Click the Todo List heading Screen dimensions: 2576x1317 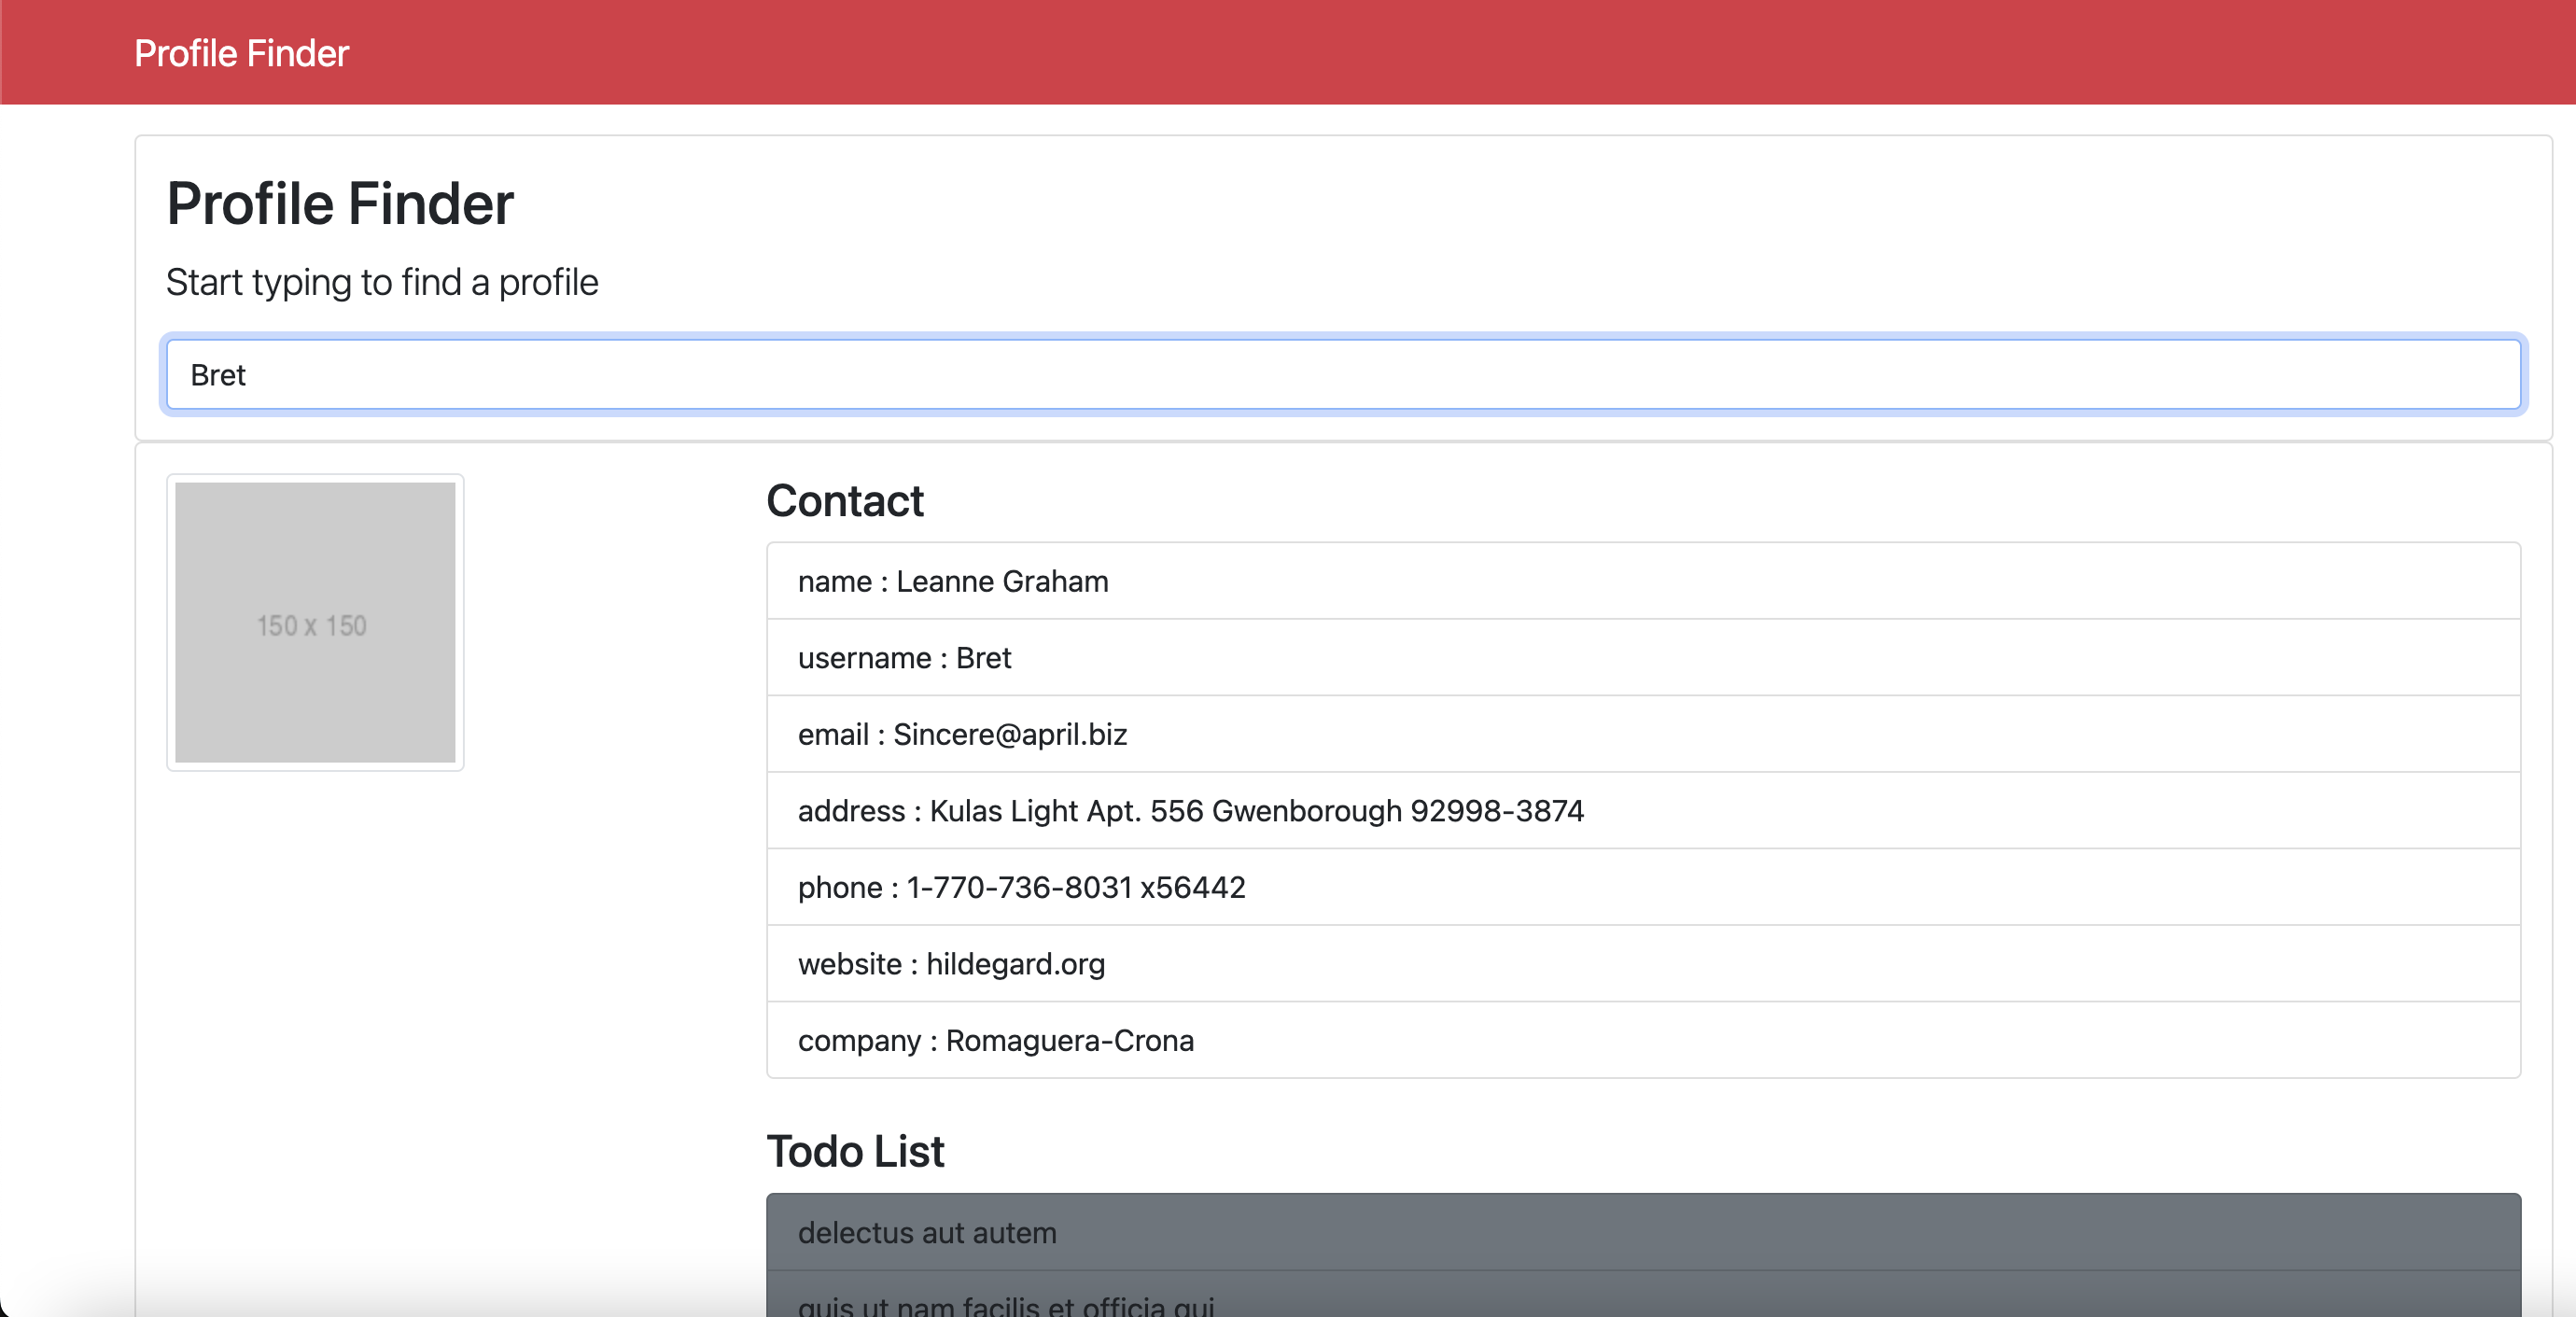click(x=855, y=1150)
